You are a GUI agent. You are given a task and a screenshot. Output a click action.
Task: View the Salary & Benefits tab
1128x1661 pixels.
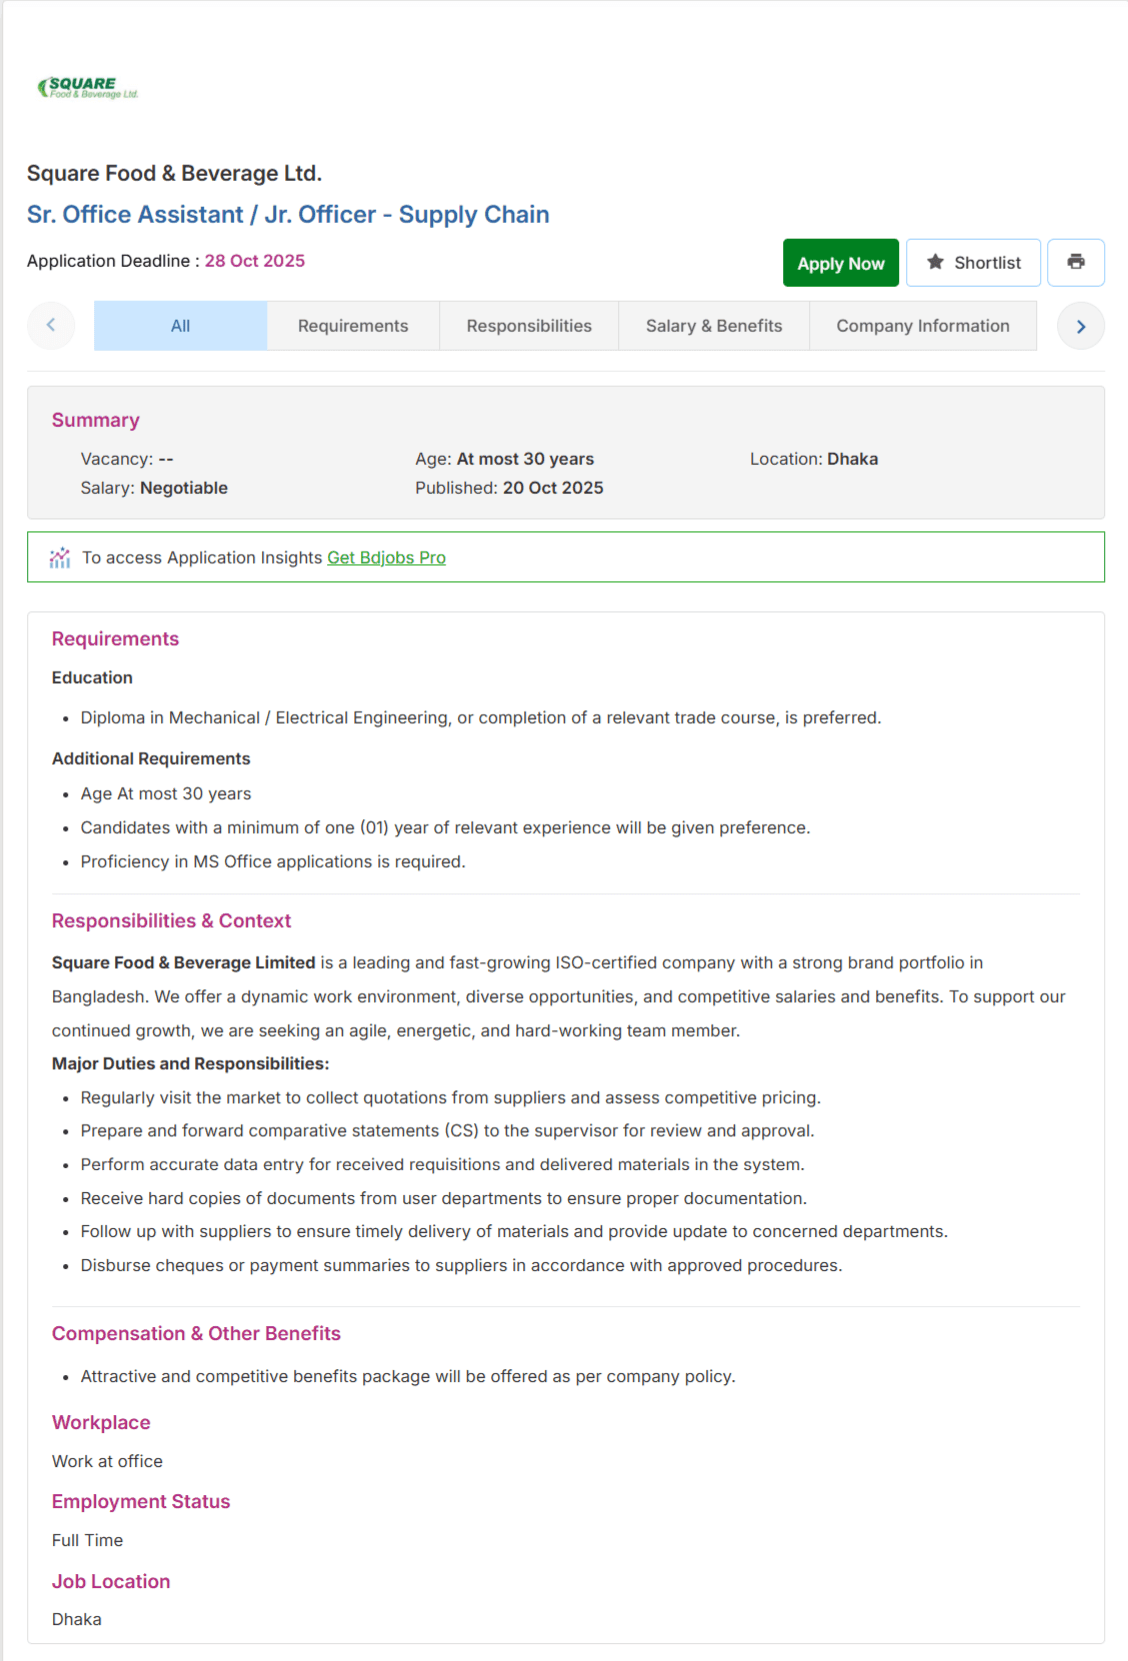tap(714, 326)
